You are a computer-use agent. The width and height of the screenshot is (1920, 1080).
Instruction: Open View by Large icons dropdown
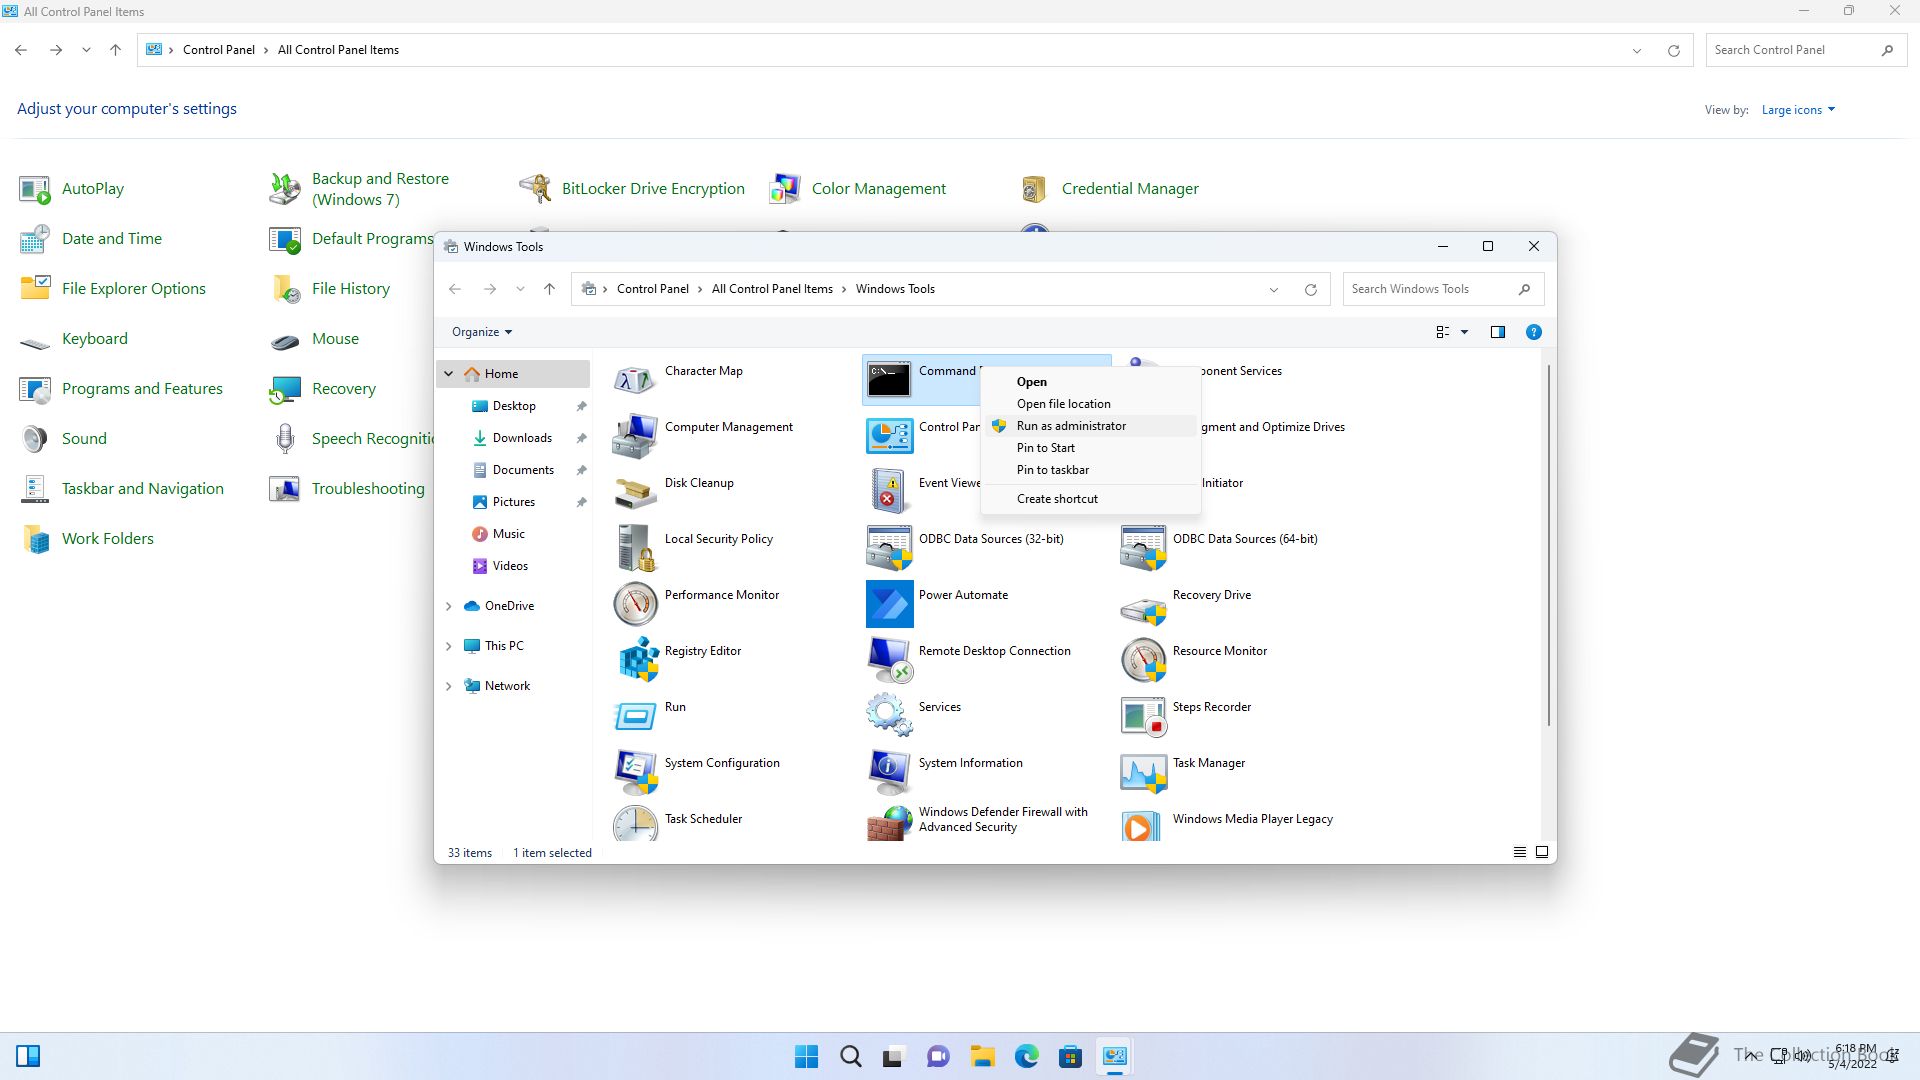click(1798, 110)
